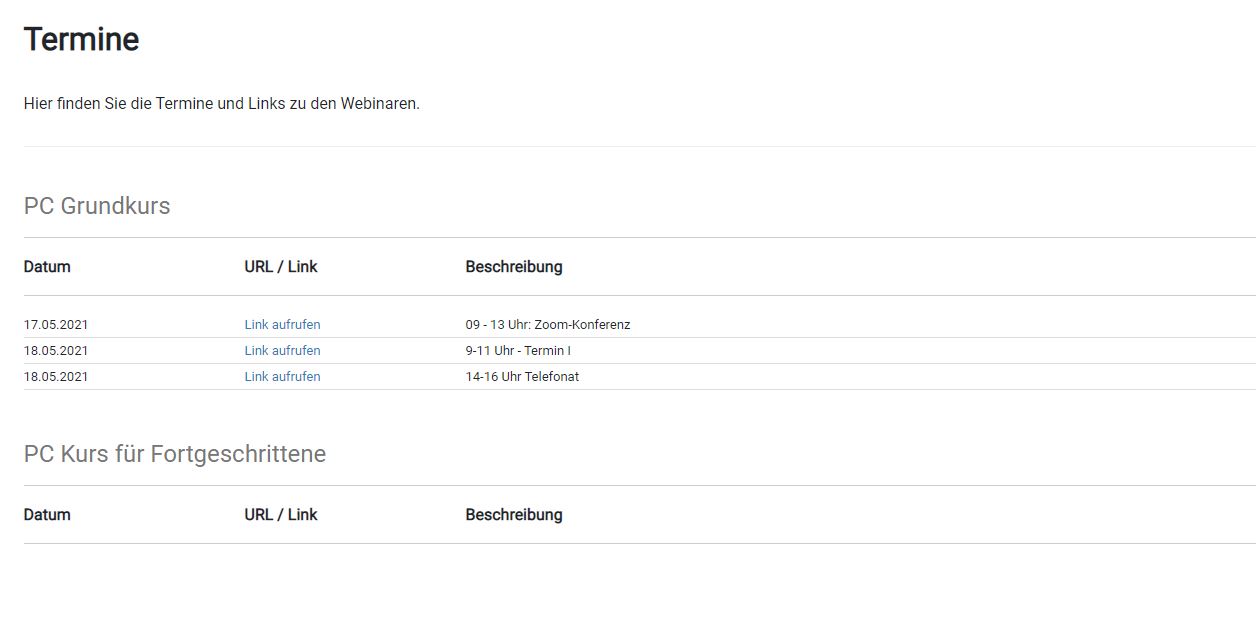Click the Termine page title
The image size is (1256, 622).
click(81, 40)
